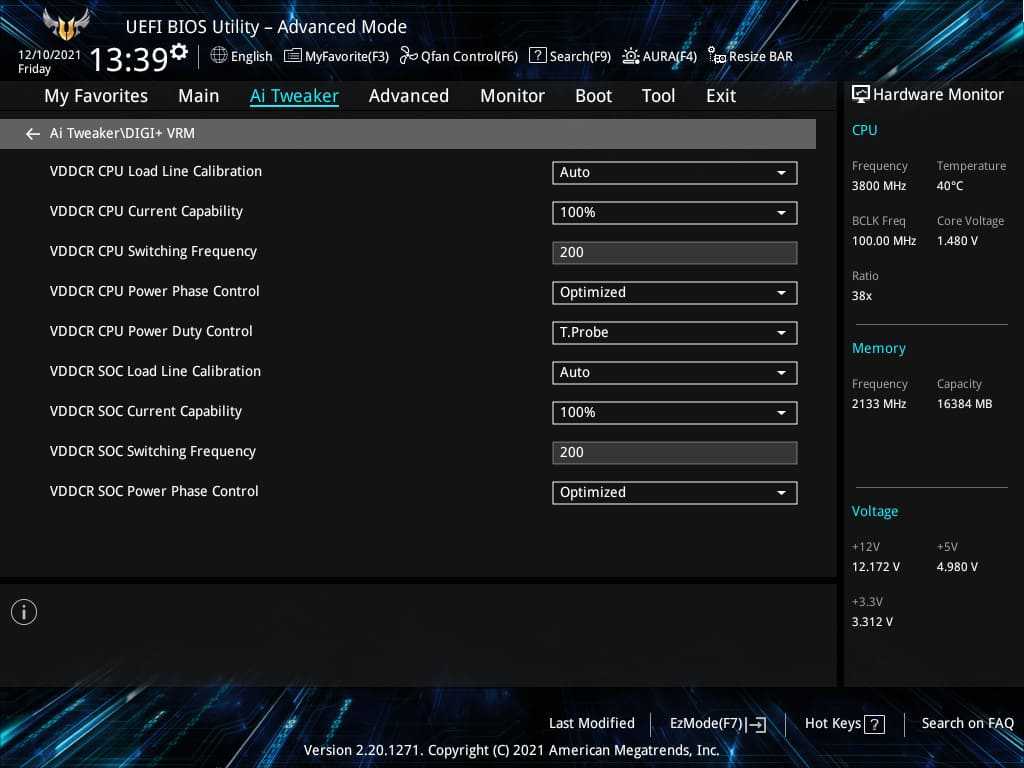This screenshot has height=768, width=1024.
Task: Click the globe icon for English language
Action: coord(219,56)
